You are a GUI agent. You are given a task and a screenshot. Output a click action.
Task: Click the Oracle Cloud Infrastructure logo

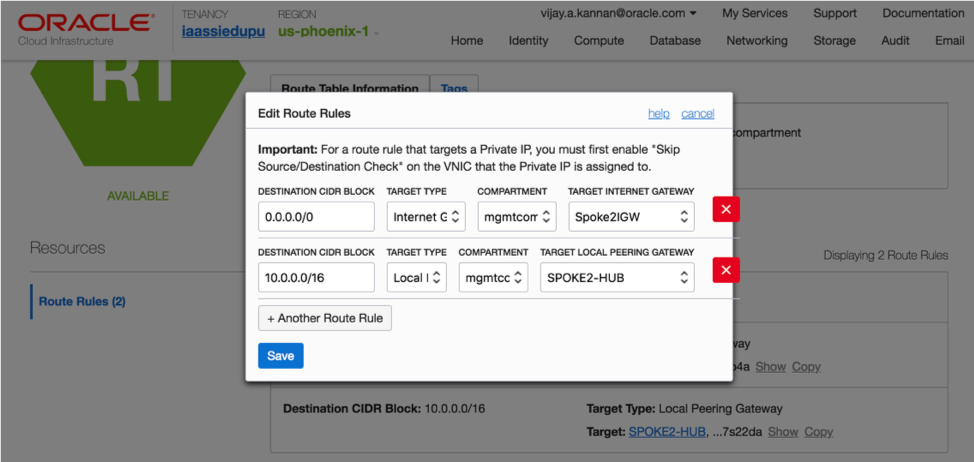click(x=86, y=27)
